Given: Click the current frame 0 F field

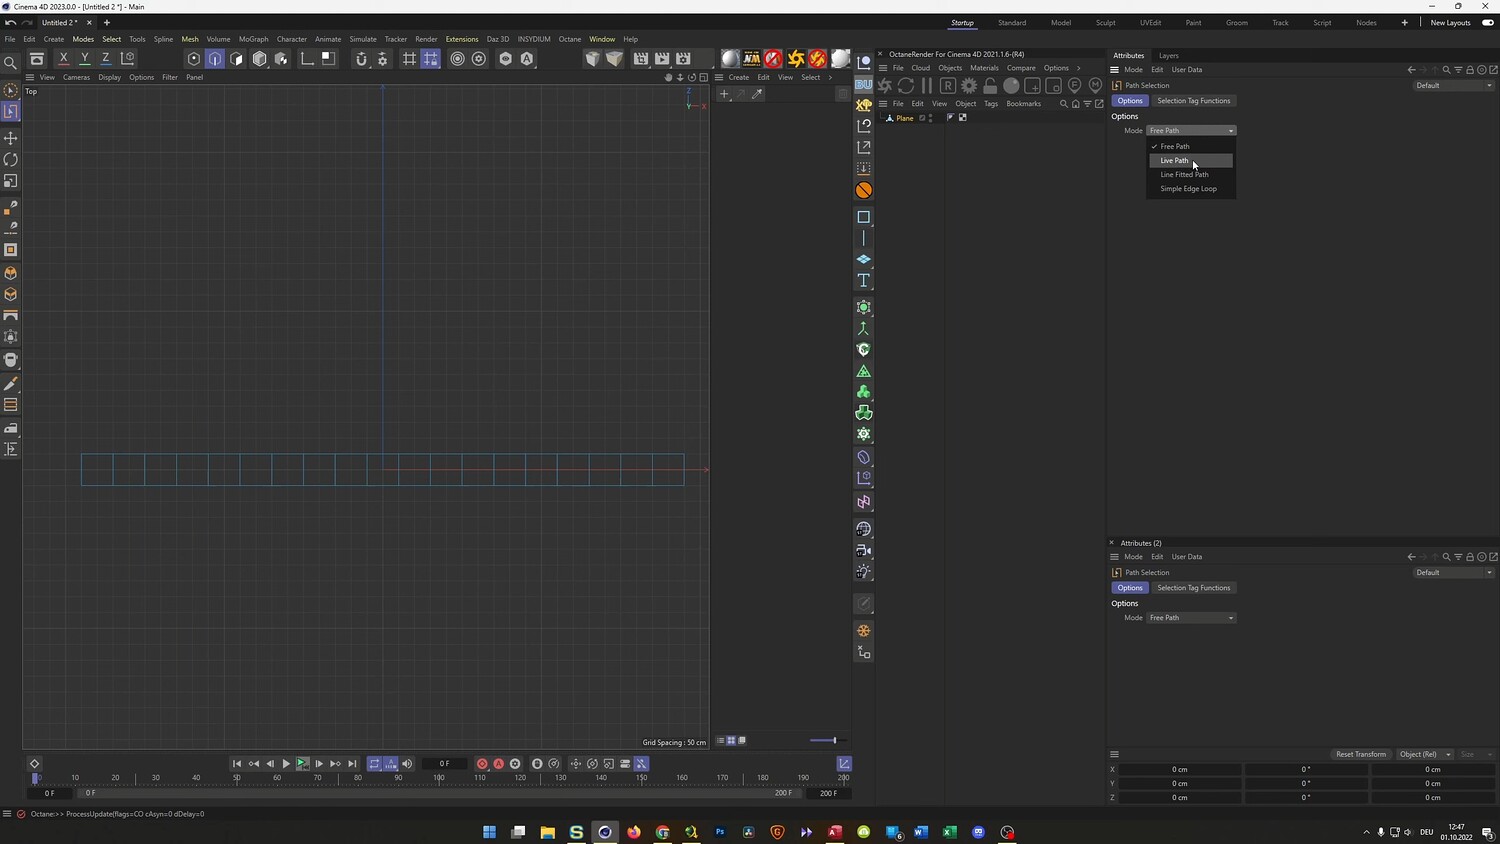Looking at the screenshot, I should [x=444, y=764].
